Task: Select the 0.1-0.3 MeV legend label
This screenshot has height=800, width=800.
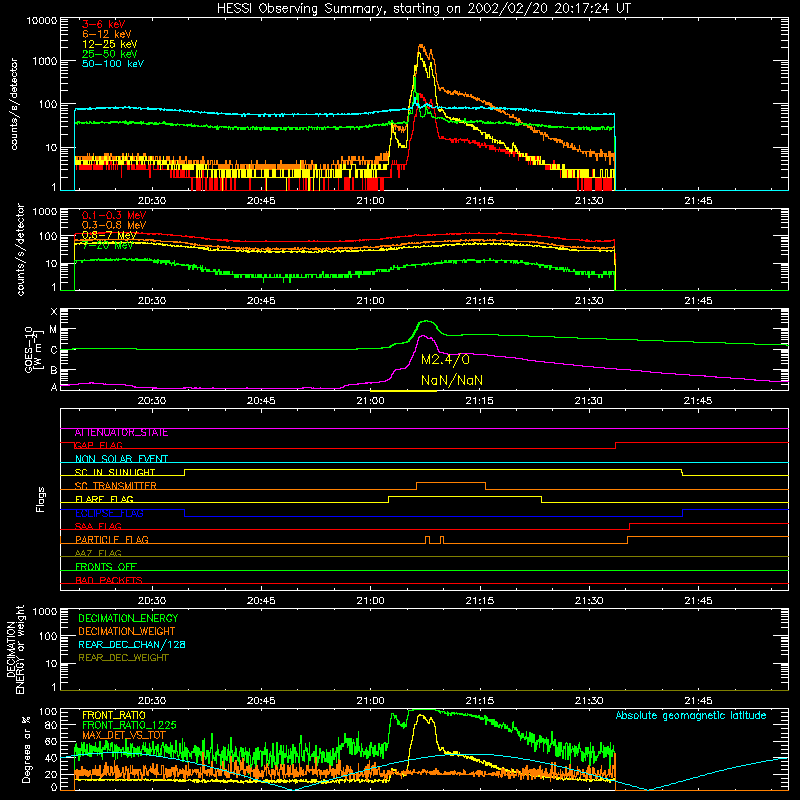Action: (114, 215)
